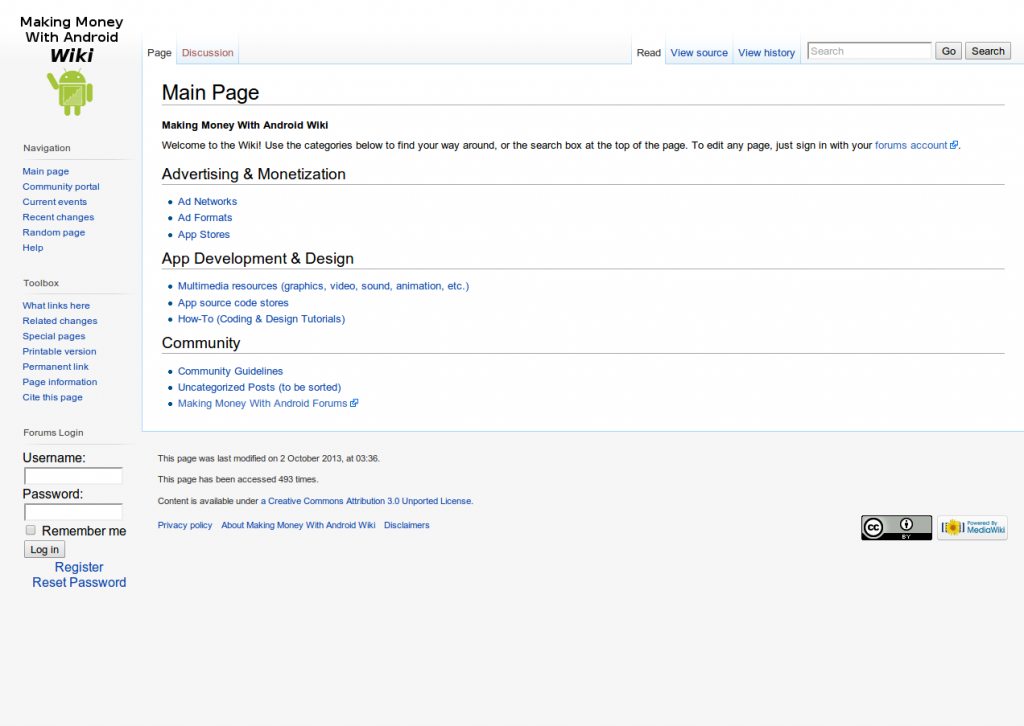Open How-To Coding & Design Tutorials
Image resolution: width=1024 pixels, height=726 pixels.
coord(261,319)
